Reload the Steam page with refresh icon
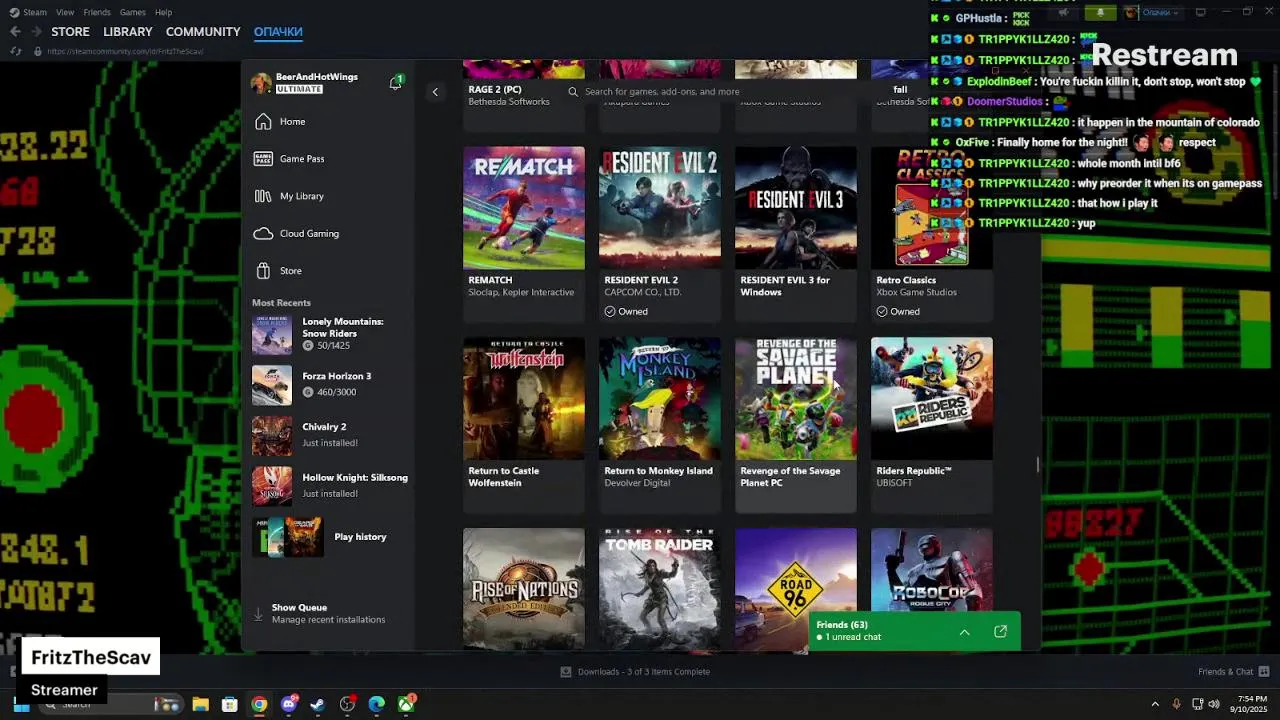1280x720 pixels. (x=15, y=51)
